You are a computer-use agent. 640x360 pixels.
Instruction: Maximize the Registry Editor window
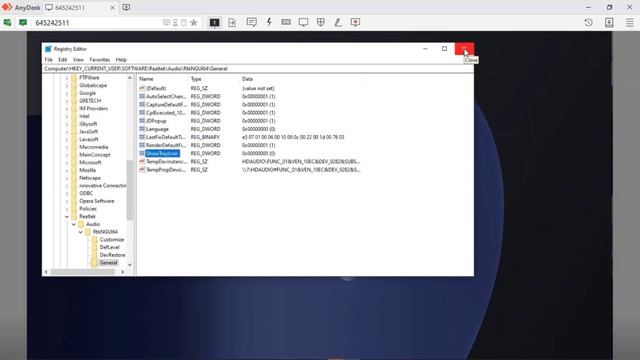pos(444,49)
